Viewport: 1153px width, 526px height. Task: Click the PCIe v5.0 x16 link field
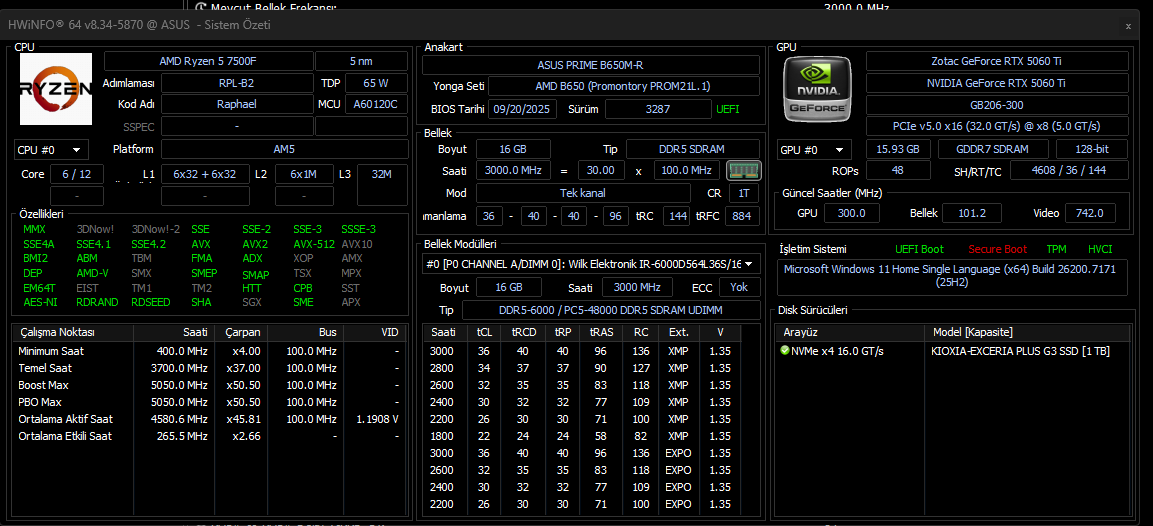click(x=997, y=127)
